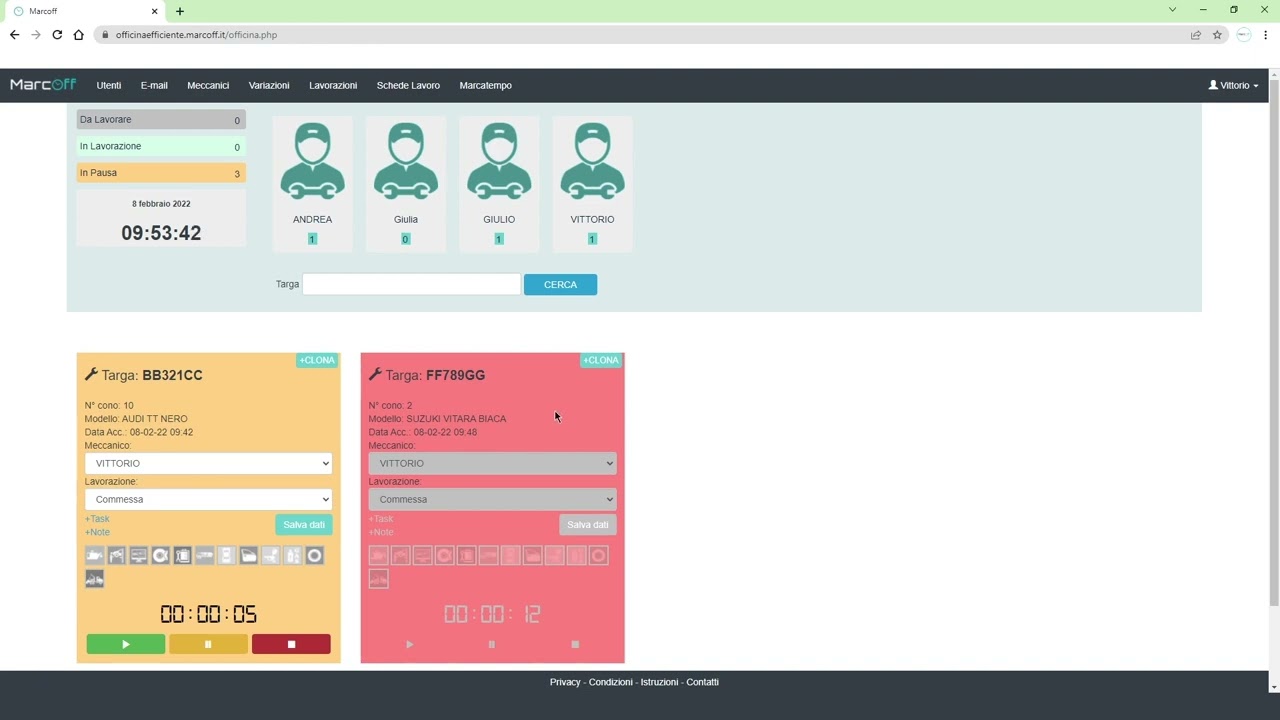
Task: Click oil can icon on BB321CC card
Action: point(95,555)
